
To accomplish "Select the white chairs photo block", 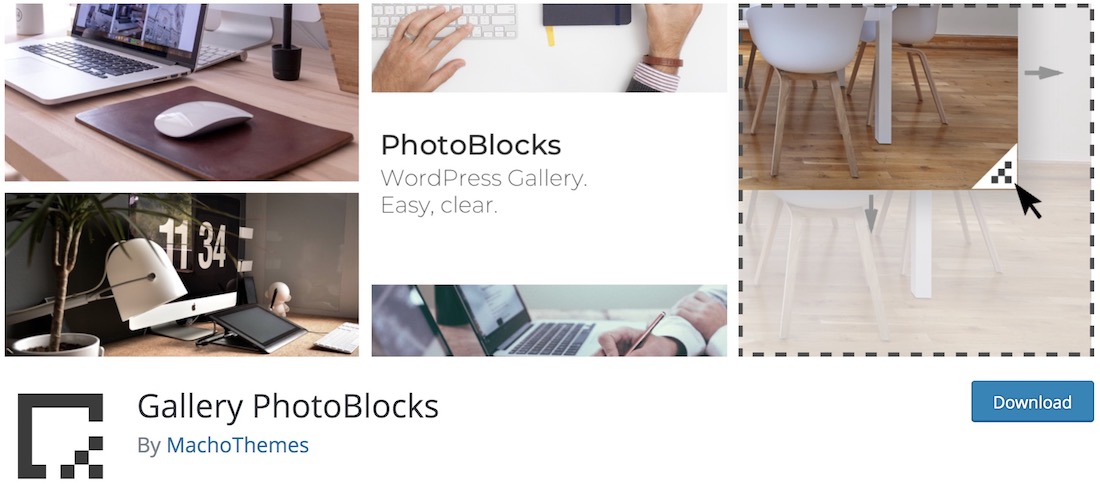I will pyautogui.click(x=878, y=96).
